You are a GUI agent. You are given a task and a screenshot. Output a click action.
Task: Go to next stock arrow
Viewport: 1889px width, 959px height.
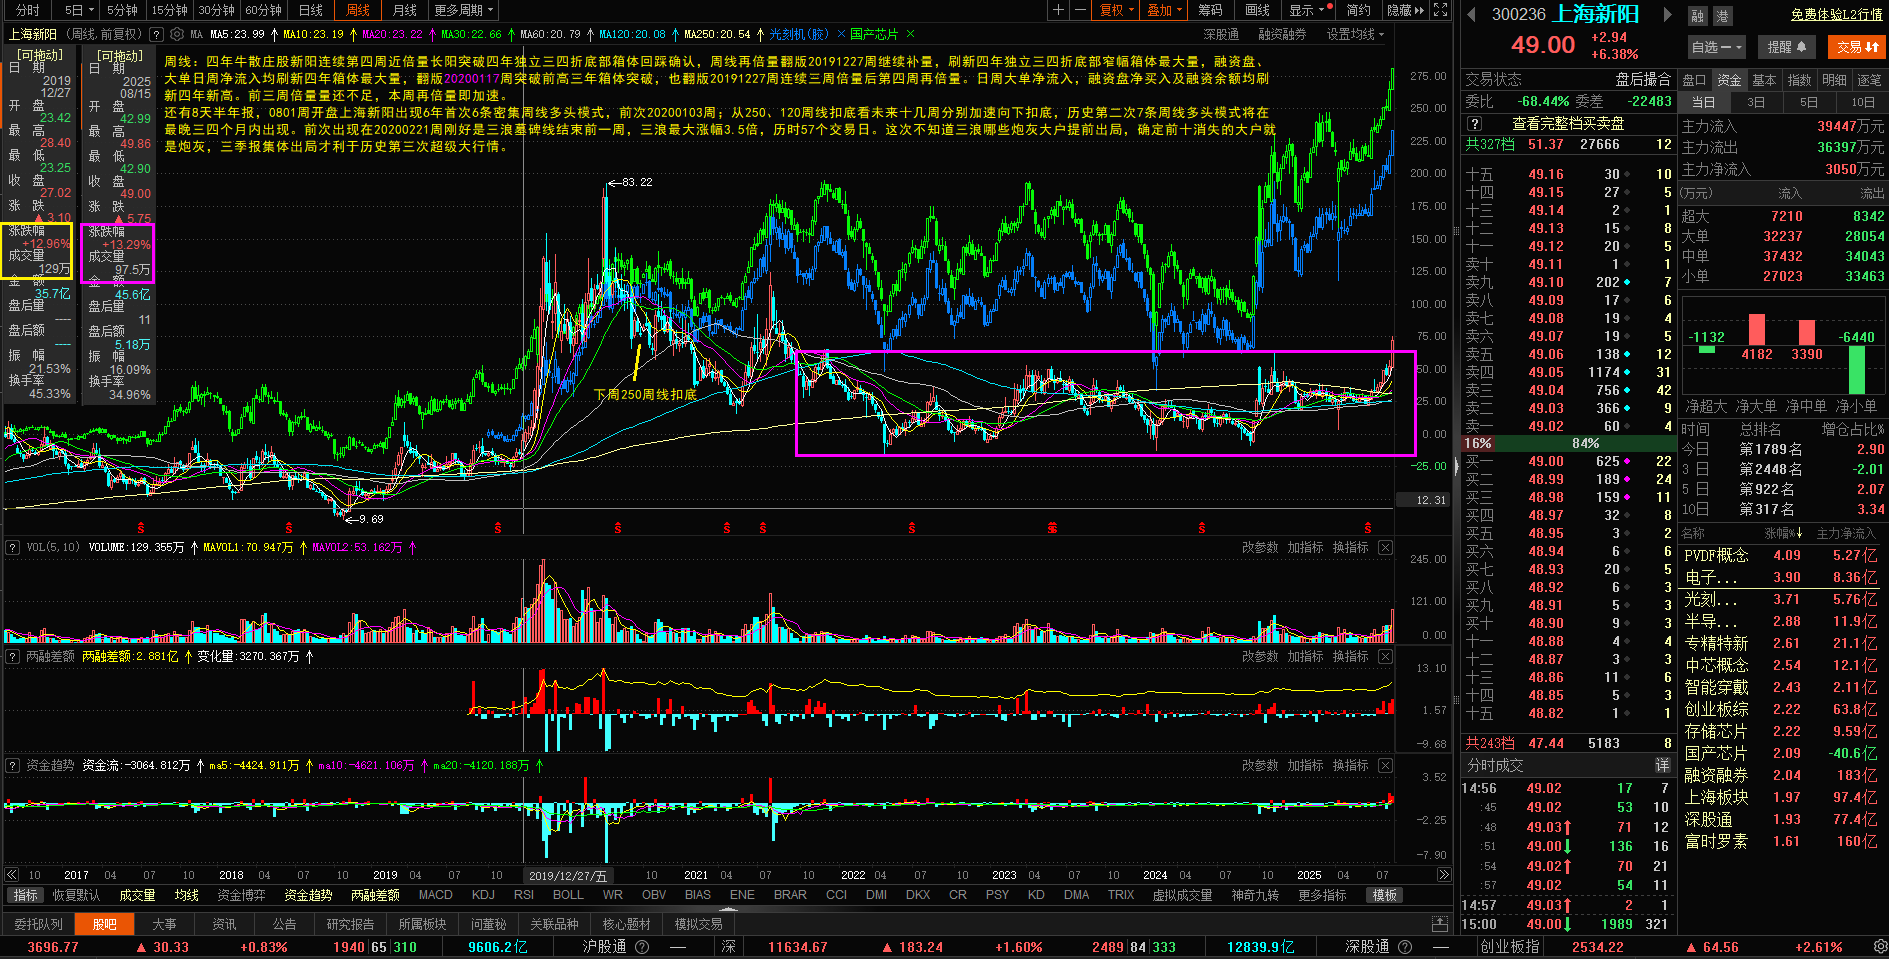click(1668, 14)
